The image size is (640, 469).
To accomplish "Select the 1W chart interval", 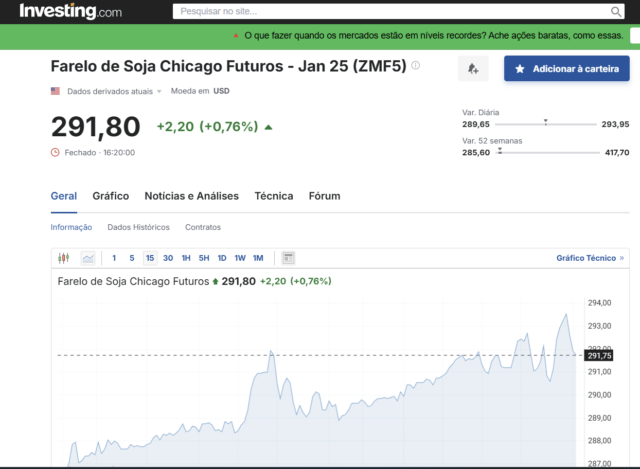I will 240,258.
